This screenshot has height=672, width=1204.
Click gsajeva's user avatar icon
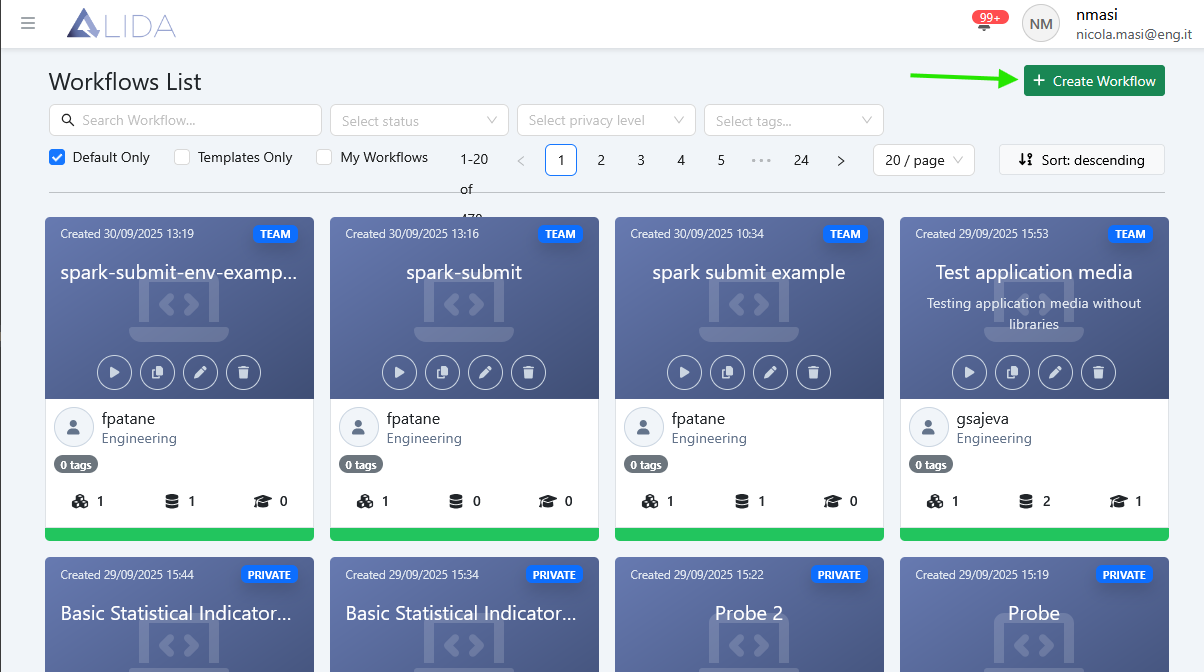[928, 428]
